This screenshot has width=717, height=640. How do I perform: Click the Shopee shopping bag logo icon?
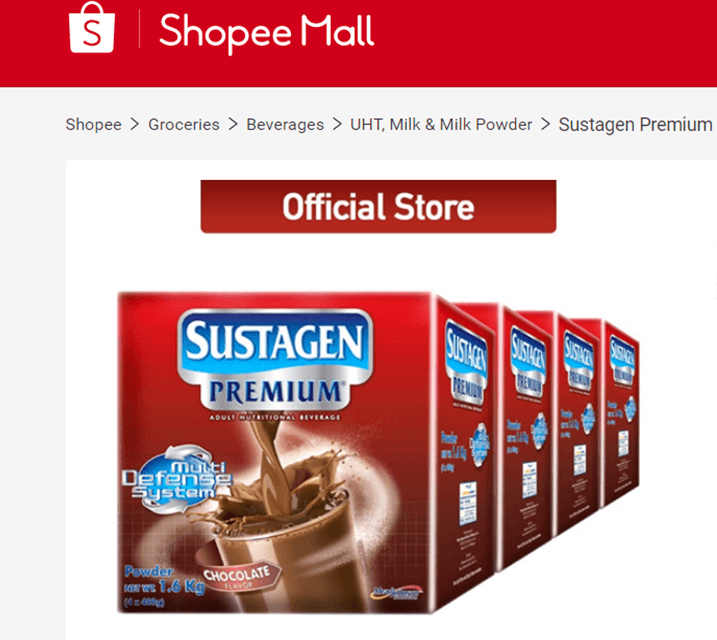91,27
